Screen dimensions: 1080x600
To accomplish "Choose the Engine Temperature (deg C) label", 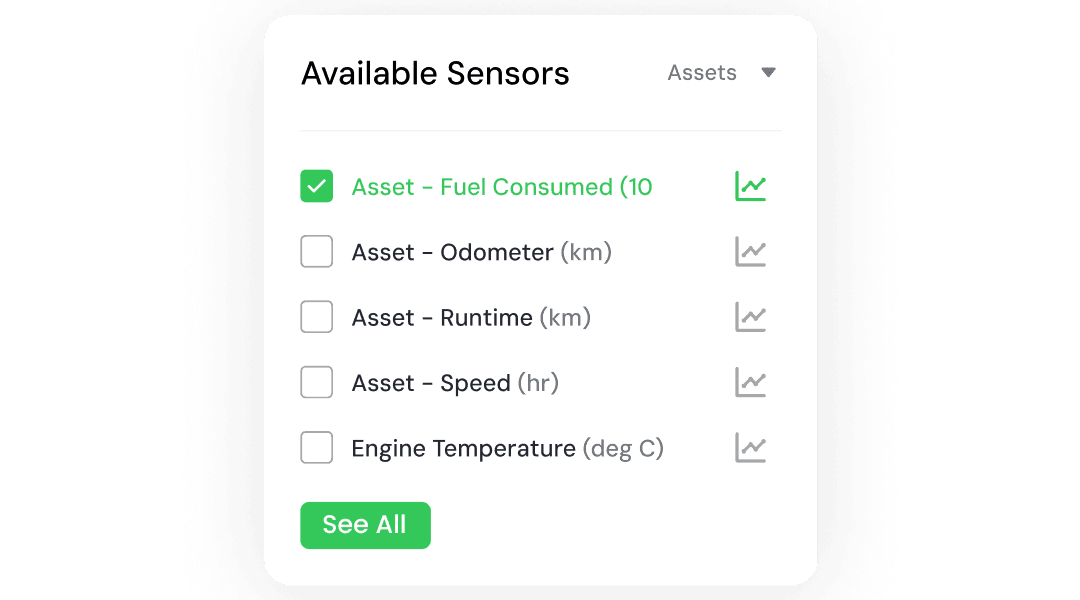I will pos(508,448).
